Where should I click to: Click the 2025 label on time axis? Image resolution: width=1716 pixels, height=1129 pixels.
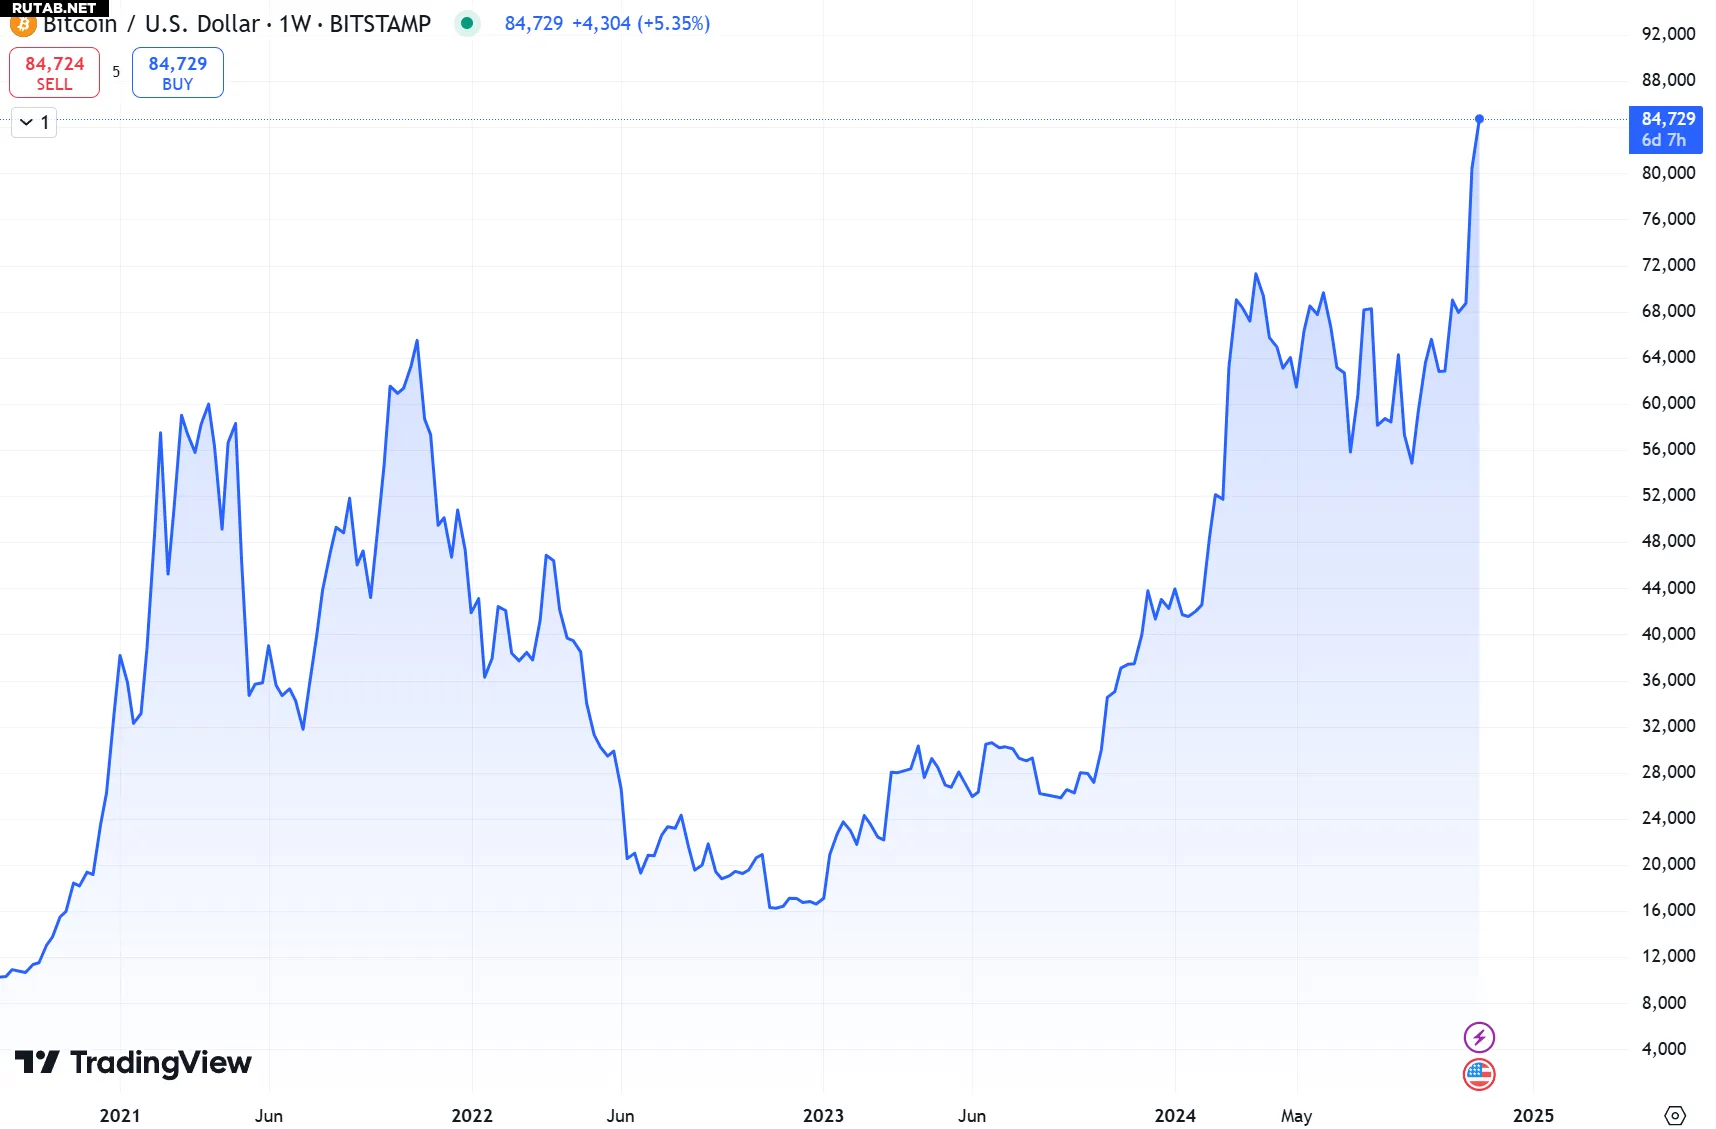(x=1533, y=1115)
